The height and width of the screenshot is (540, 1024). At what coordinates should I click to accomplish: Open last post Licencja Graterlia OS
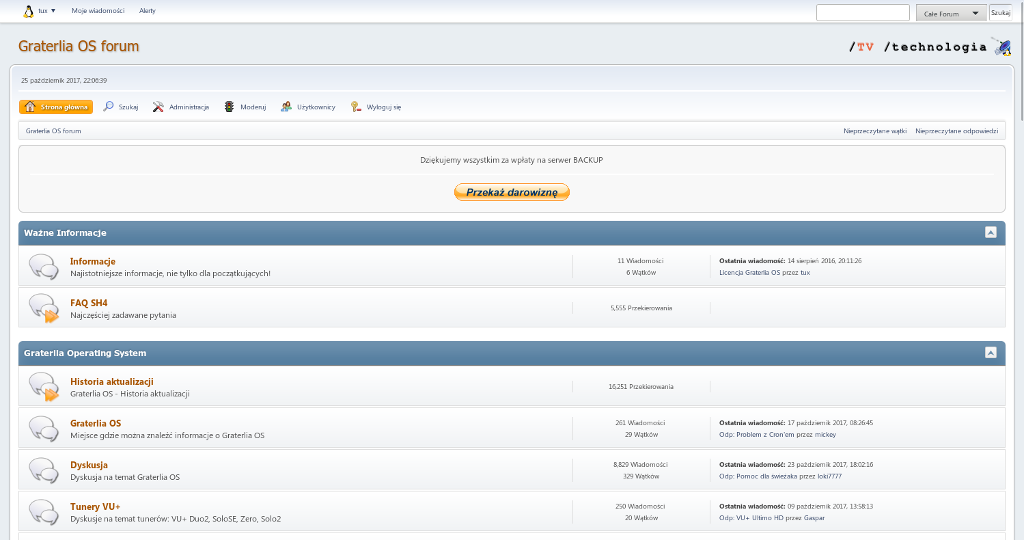tap(750, 273)
